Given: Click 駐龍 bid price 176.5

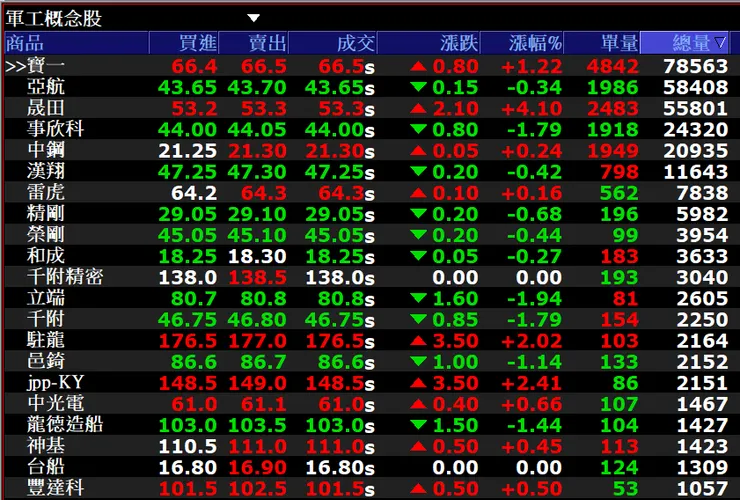Looking at the screenshot, I should point(187,340).
